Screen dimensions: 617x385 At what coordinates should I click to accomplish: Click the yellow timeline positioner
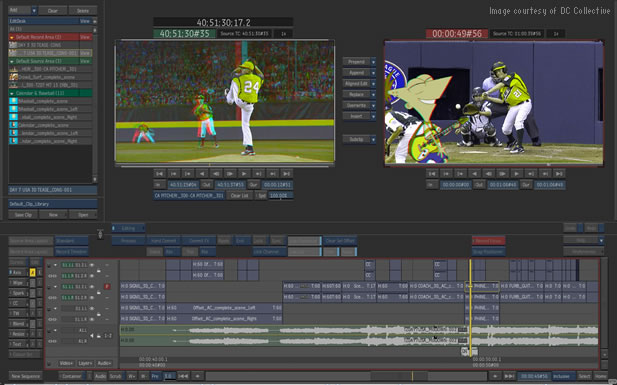pos(470,307)
